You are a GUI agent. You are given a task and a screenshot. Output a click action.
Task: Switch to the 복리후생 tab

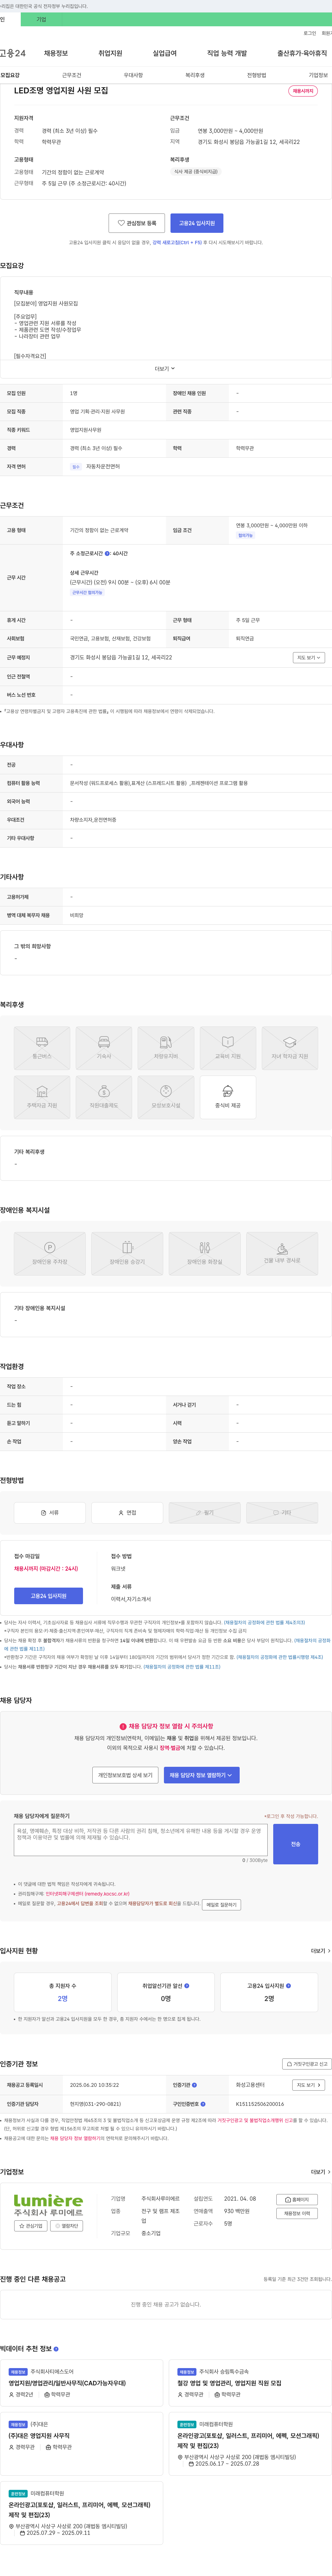click(195, 75)
